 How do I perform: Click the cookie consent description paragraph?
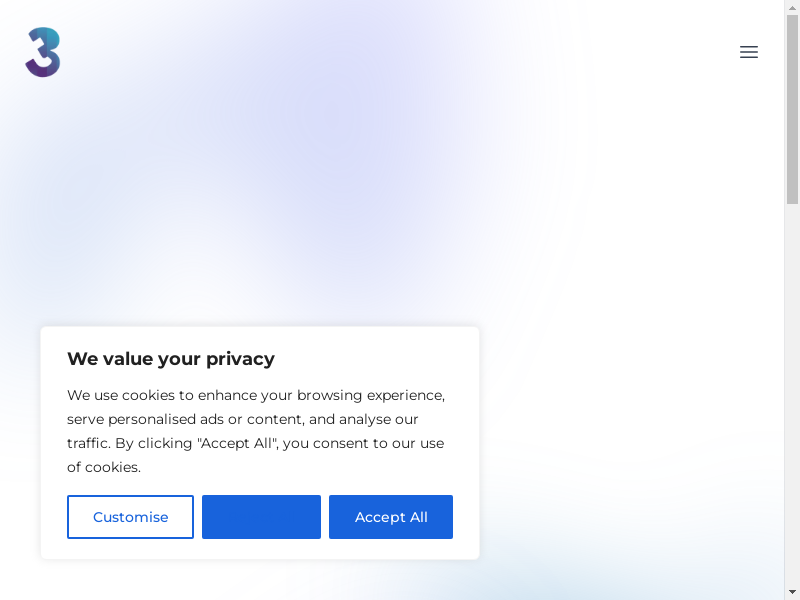tap(256, 431)
